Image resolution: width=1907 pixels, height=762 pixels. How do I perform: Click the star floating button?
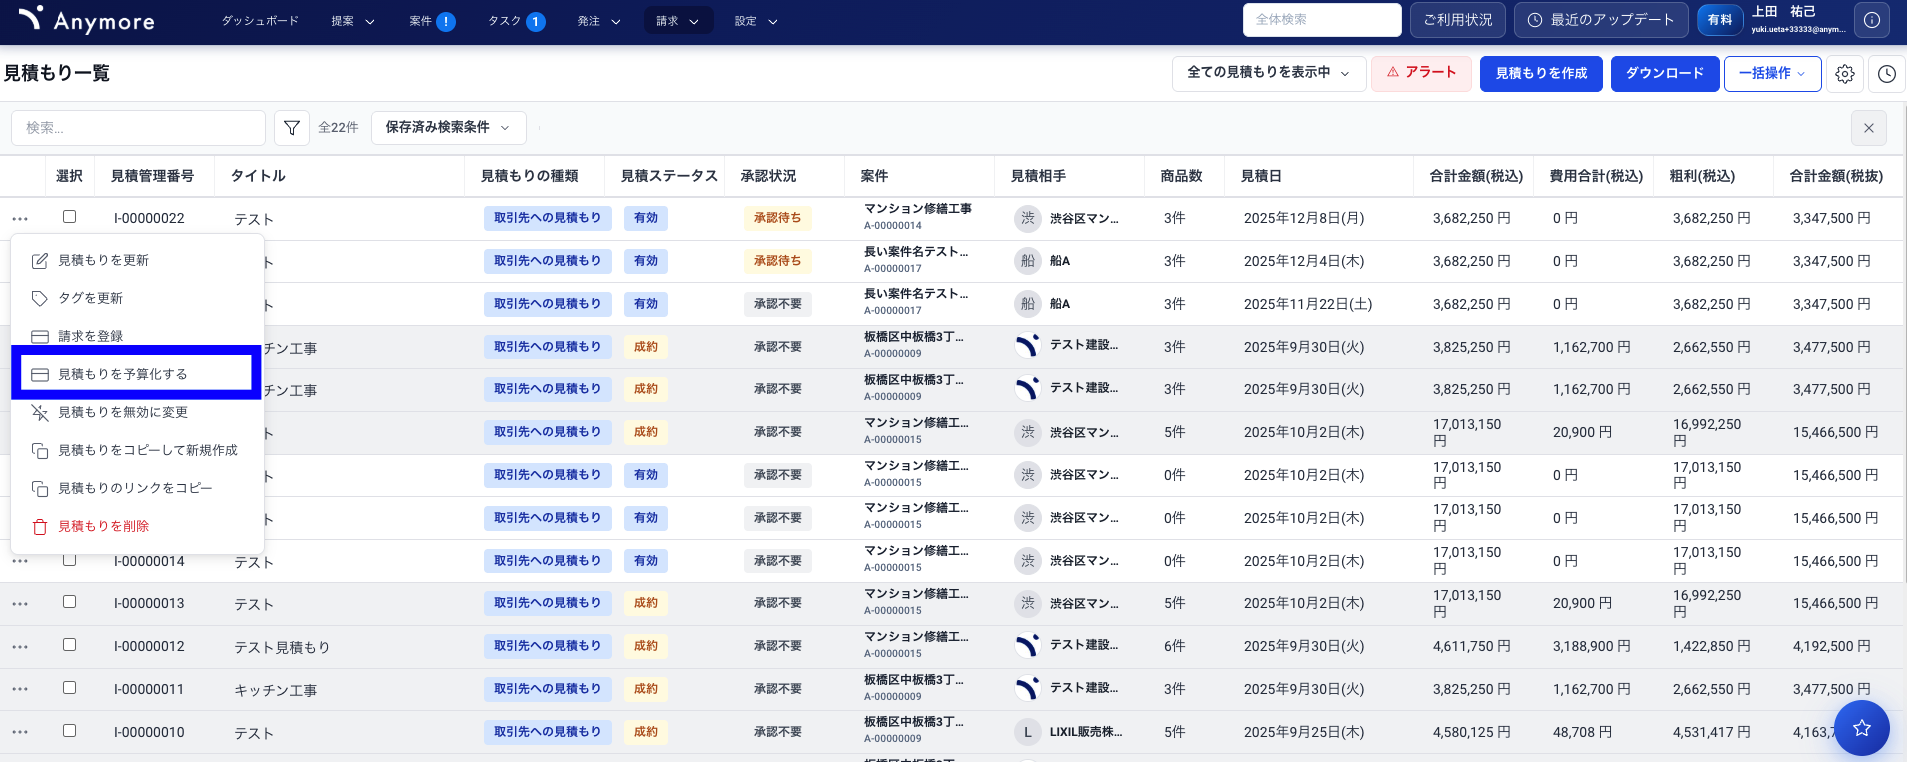point(1861,728)
